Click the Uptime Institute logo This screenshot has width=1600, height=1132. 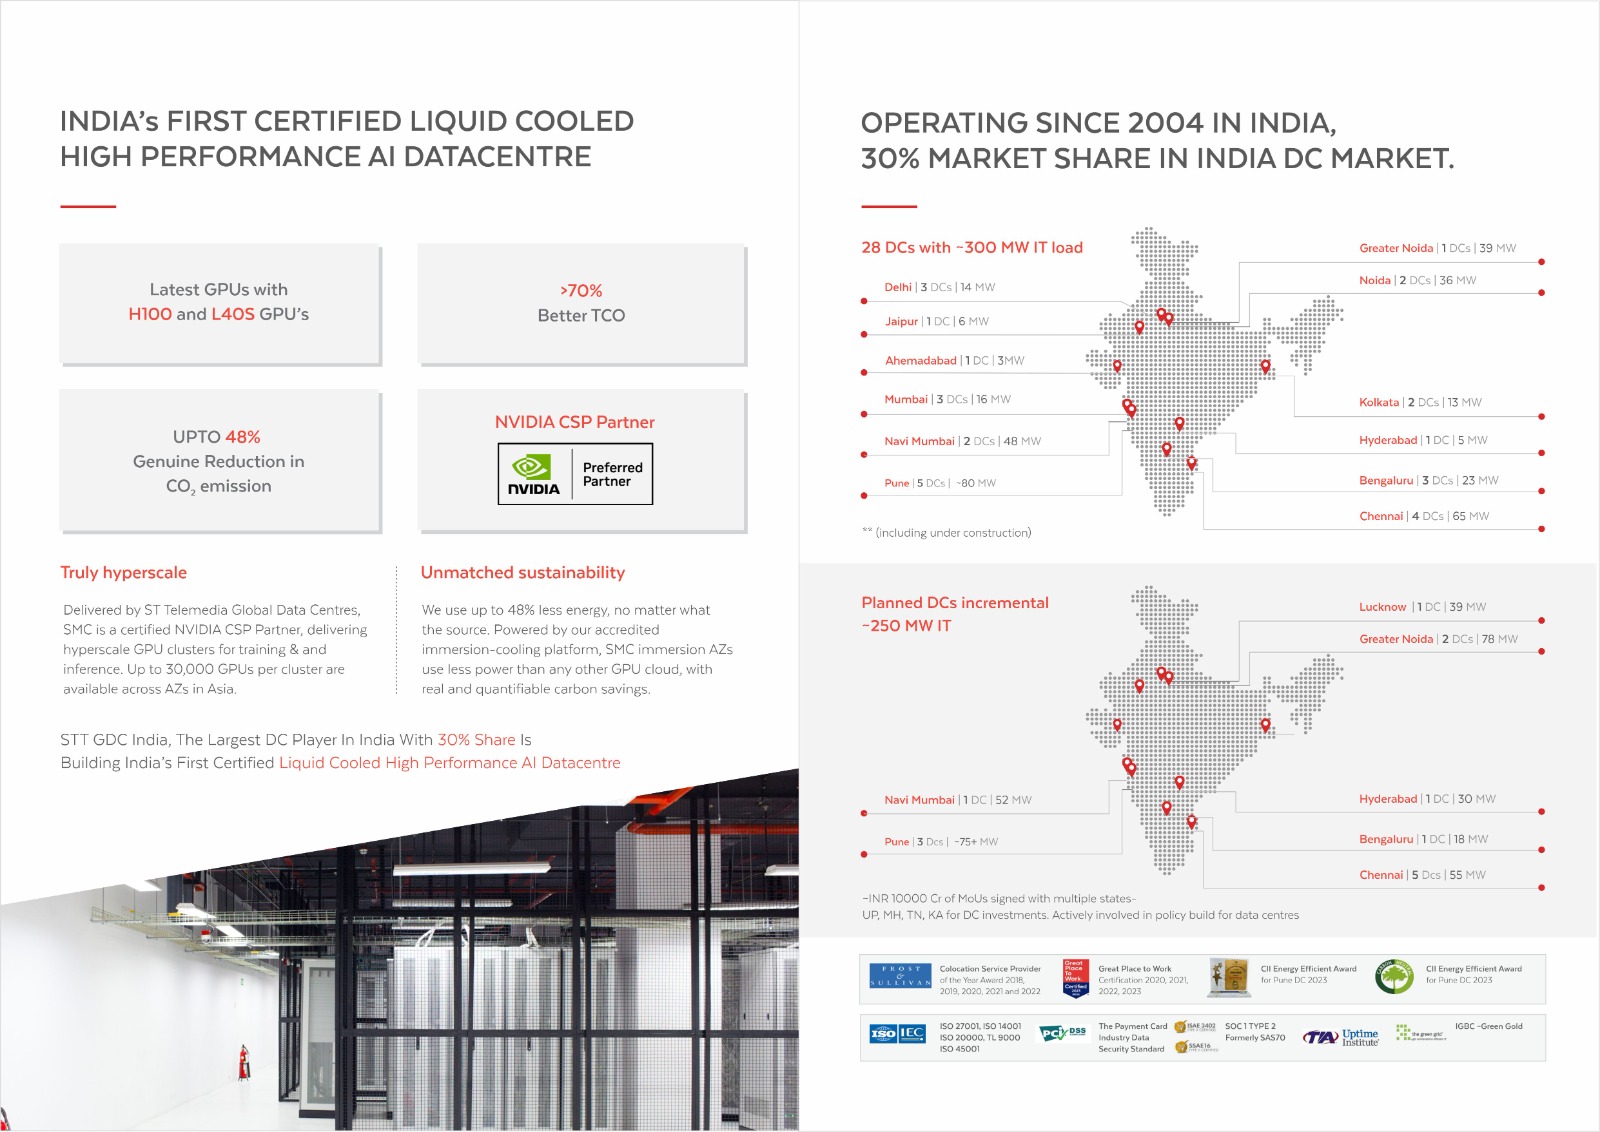point(1341,1037)
